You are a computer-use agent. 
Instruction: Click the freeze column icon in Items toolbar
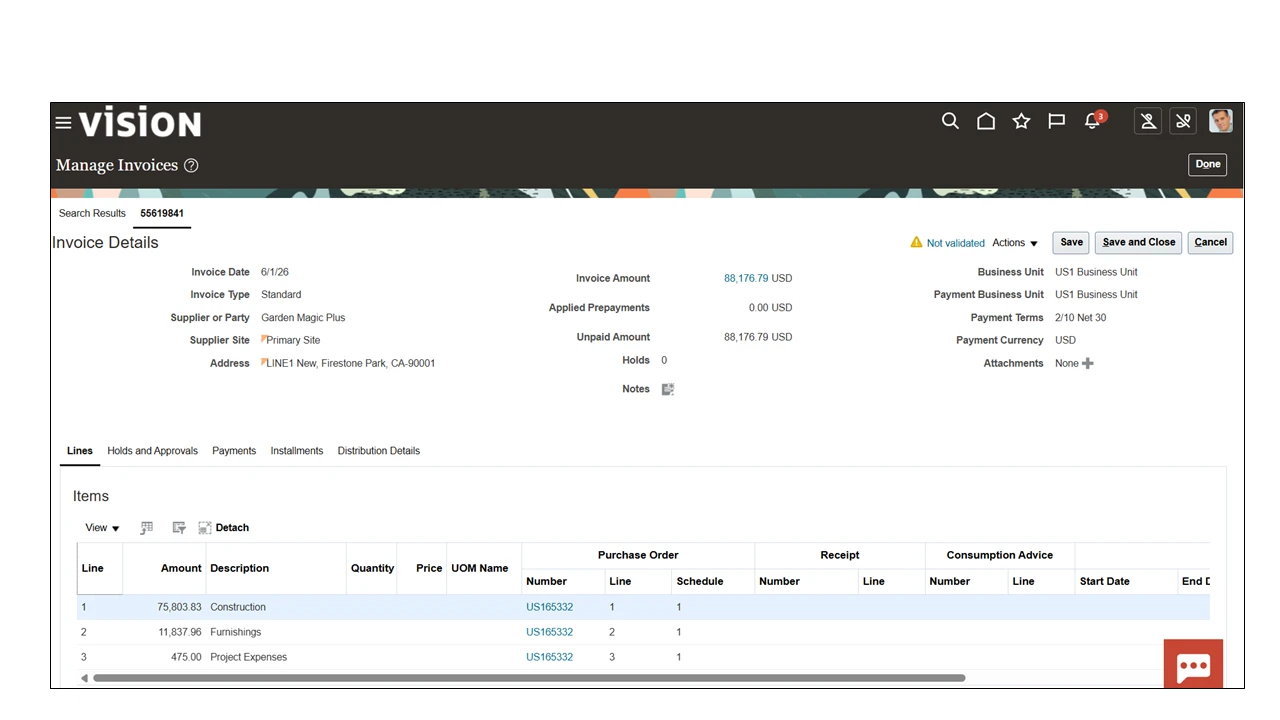pos(146,528)
